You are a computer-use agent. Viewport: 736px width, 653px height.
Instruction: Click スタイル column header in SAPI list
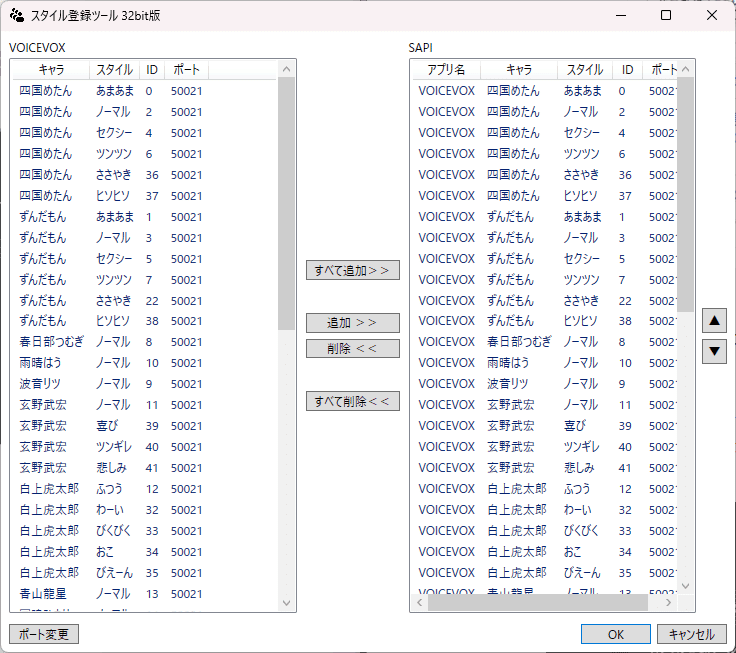(584, 70)
